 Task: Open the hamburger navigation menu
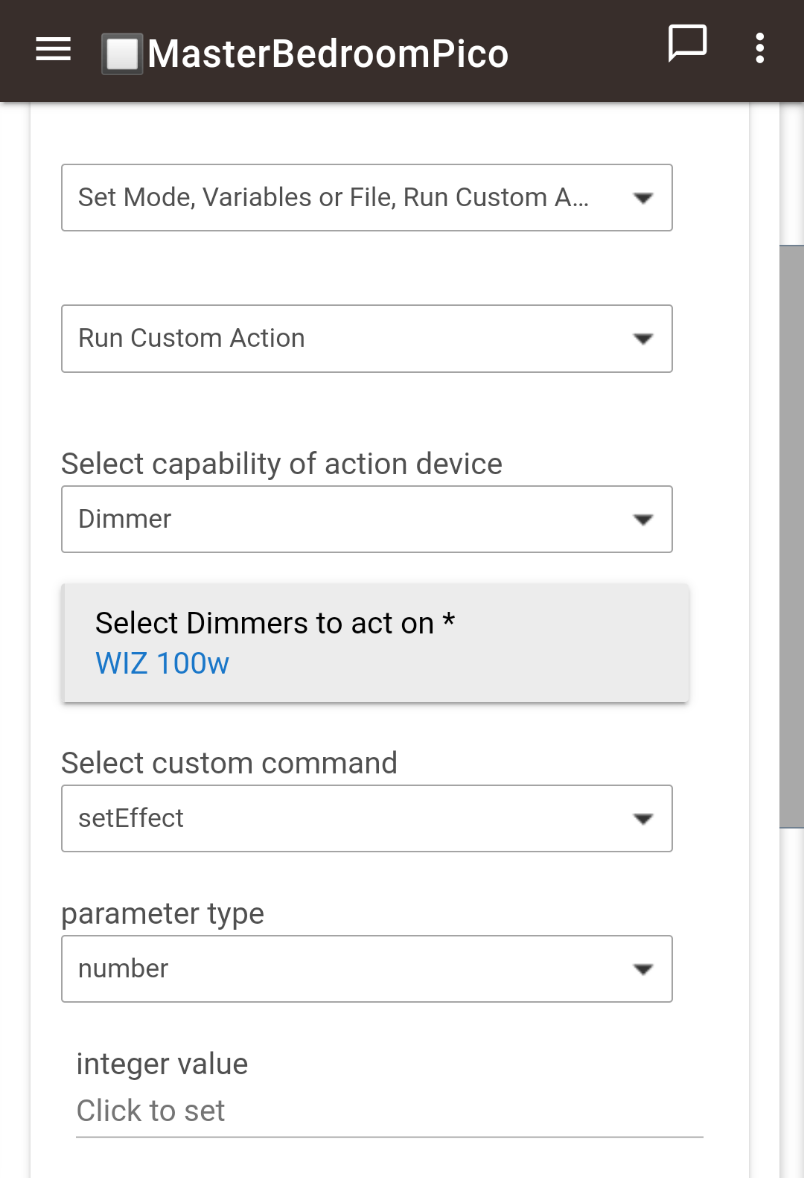pyautogui.click(x=53, y=50)
